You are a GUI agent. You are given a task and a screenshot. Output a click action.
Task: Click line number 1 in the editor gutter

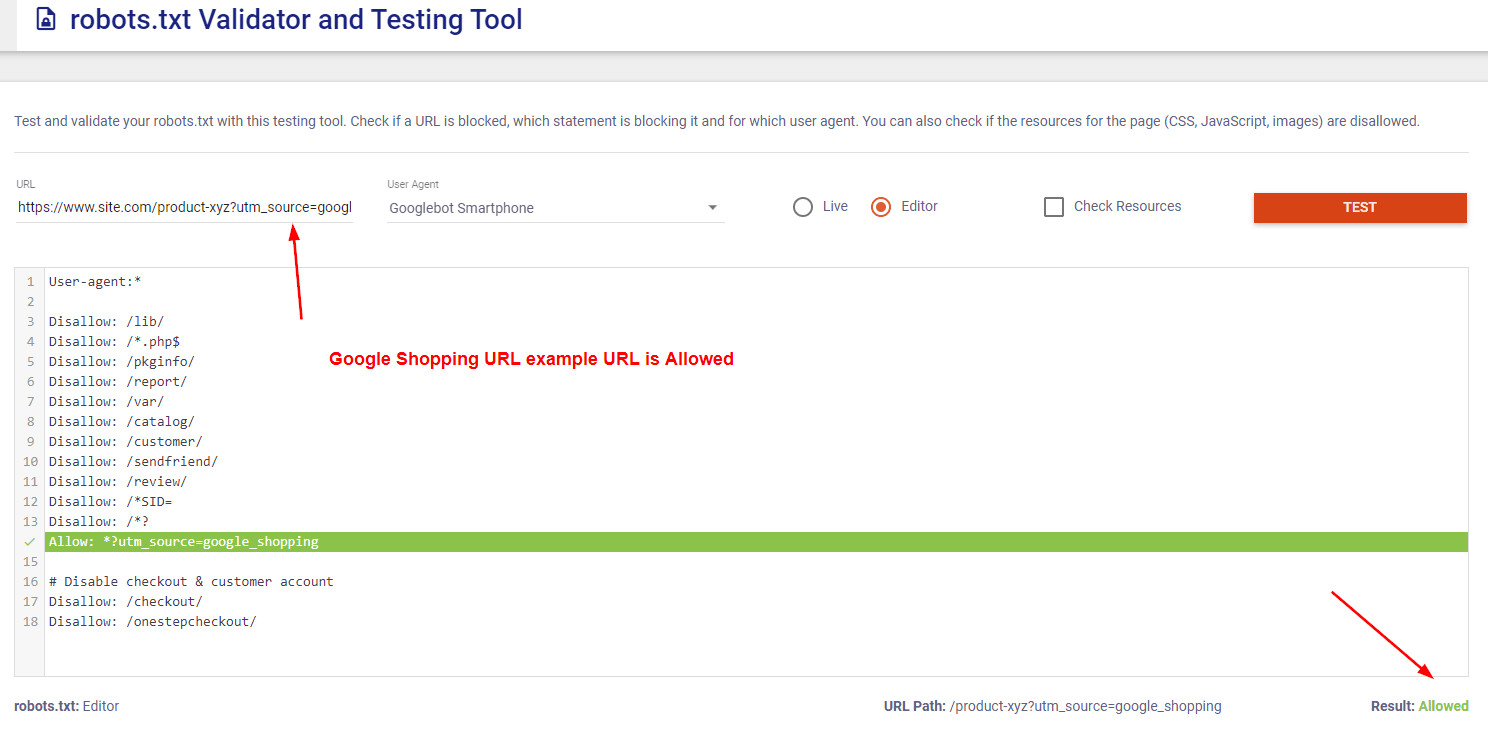click(29, 281)
